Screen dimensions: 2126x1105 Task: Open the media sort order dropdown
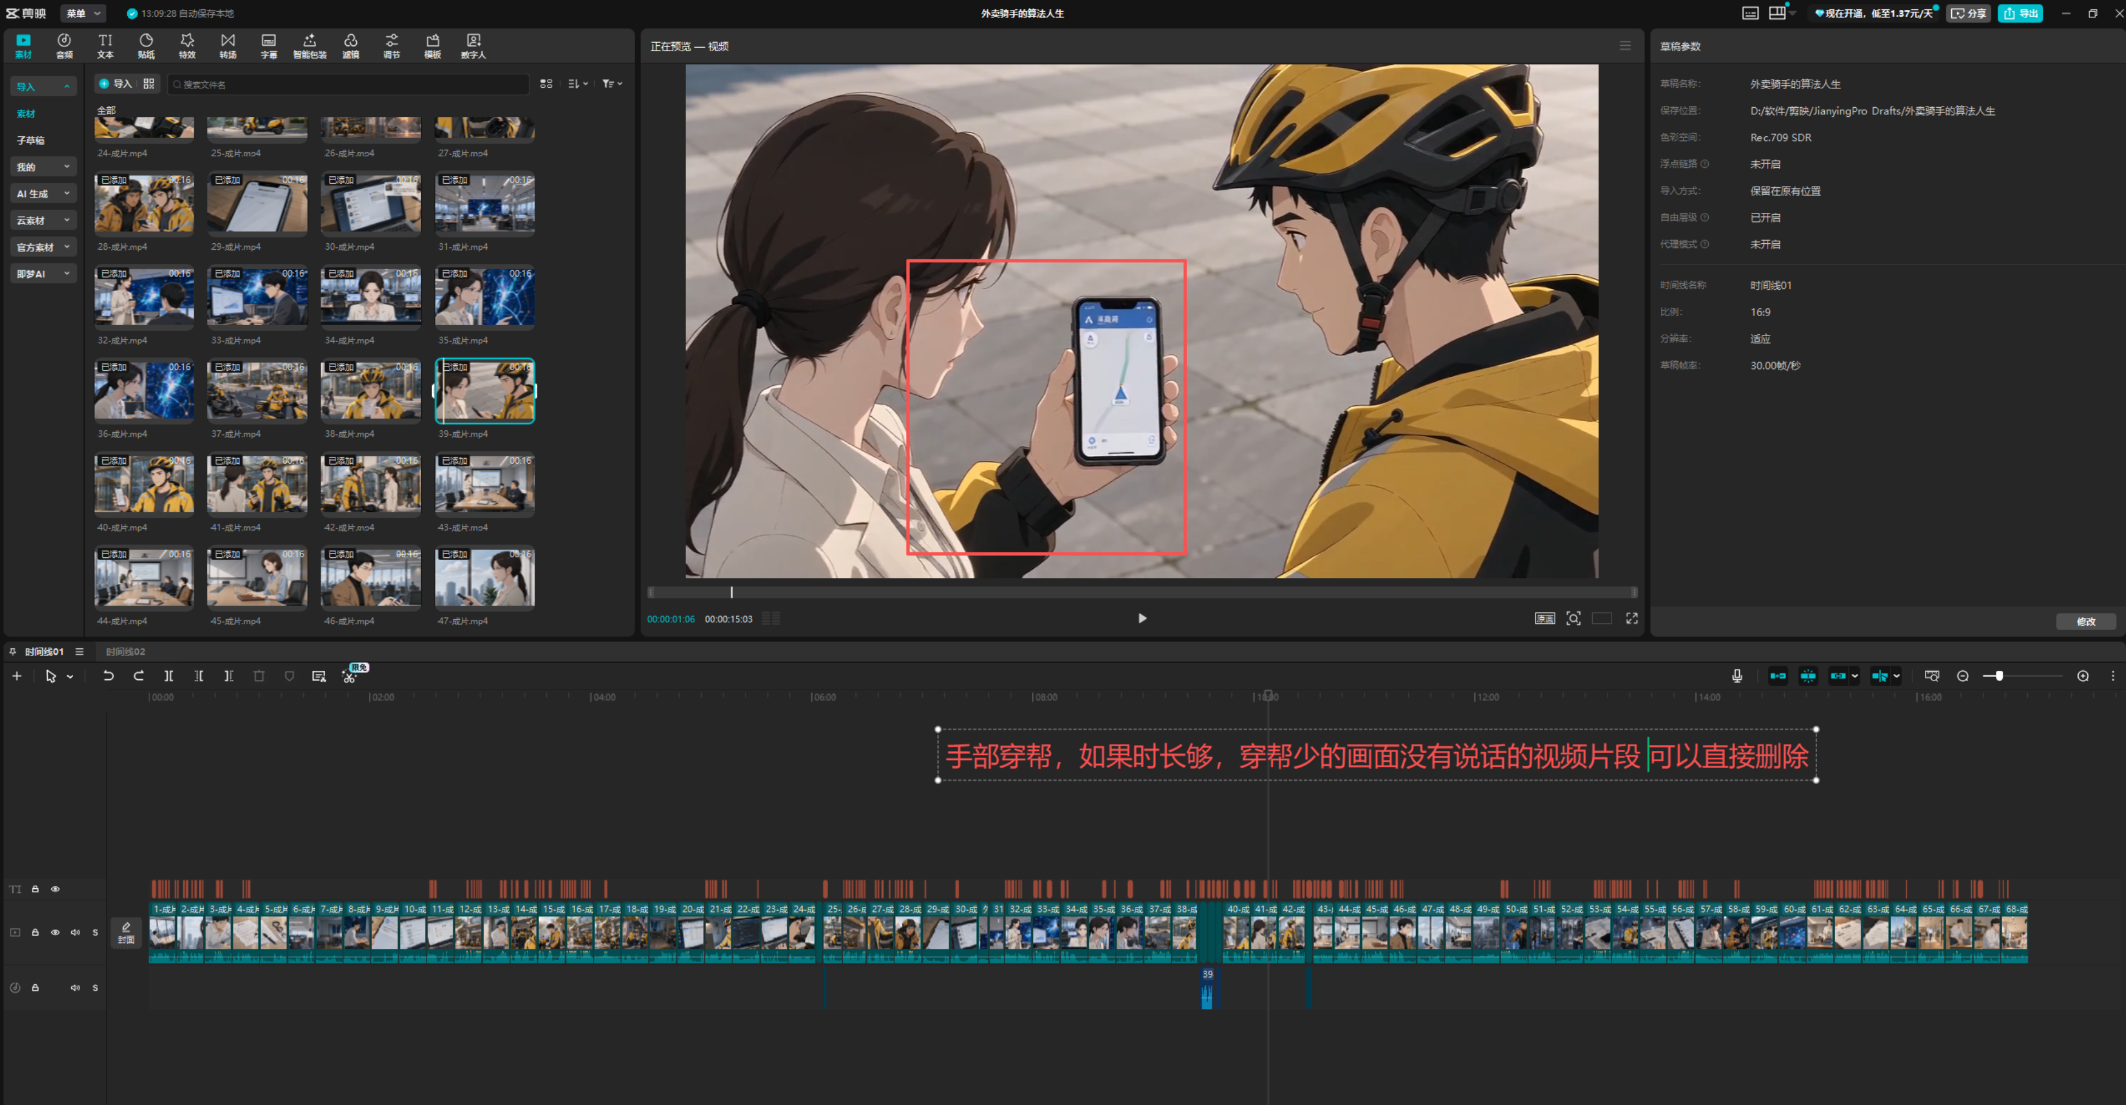(x=578, y=84)
